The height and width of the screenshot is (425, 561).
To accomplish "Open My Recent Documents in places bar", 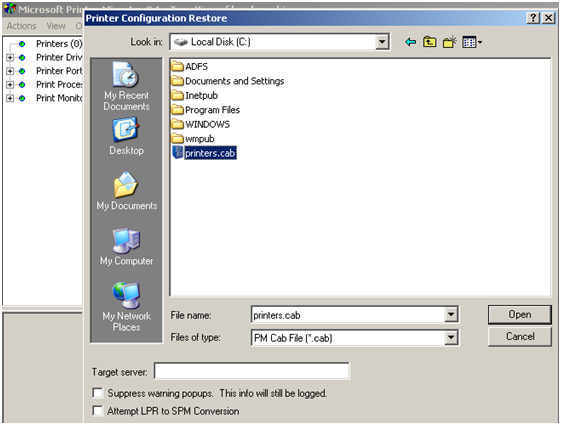I will tap(126, 87).
